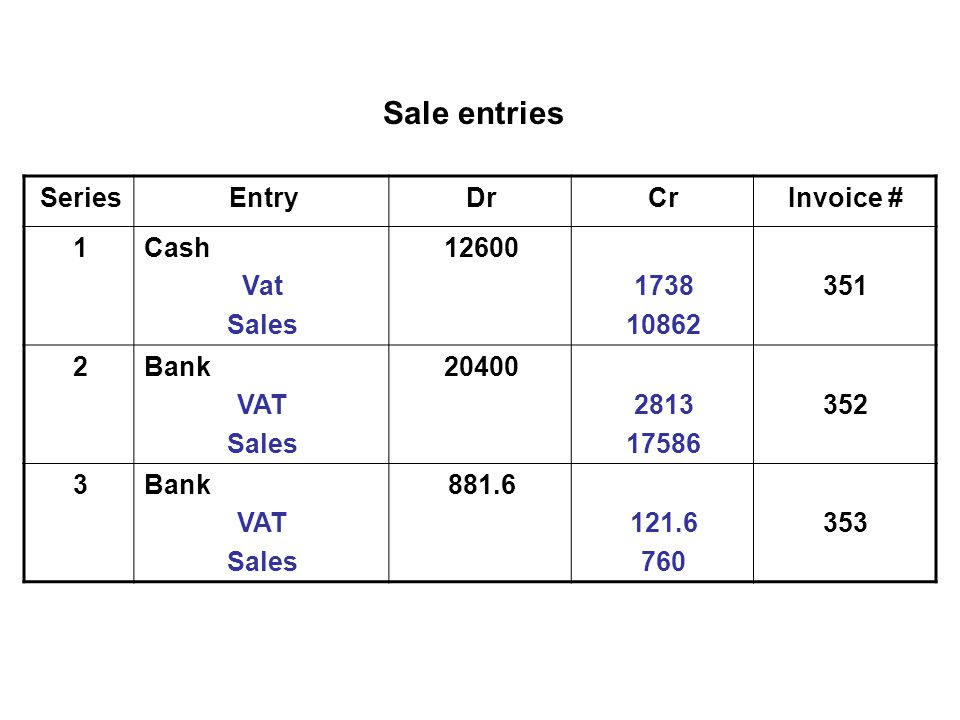Select the Series column header

tap(80, 198)
